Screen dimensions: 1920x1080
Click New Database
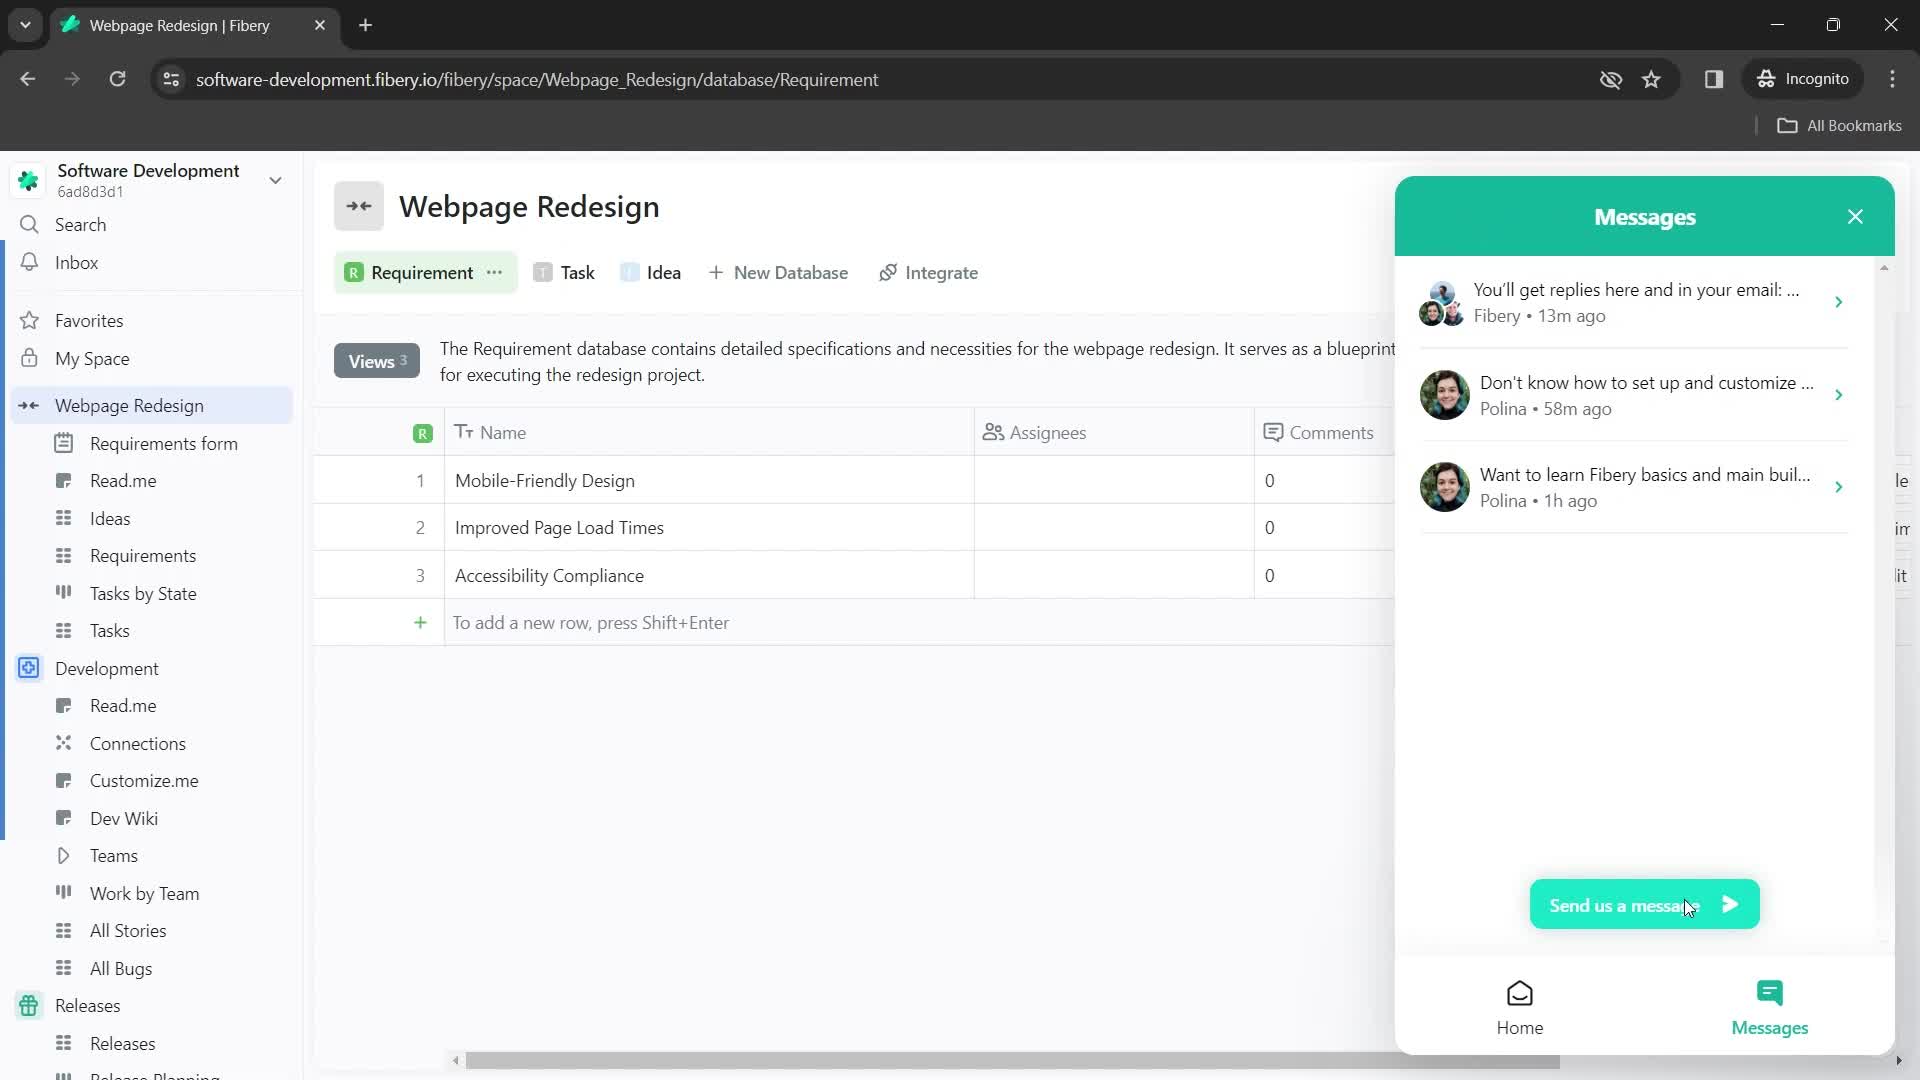click(x=778, y=273)
